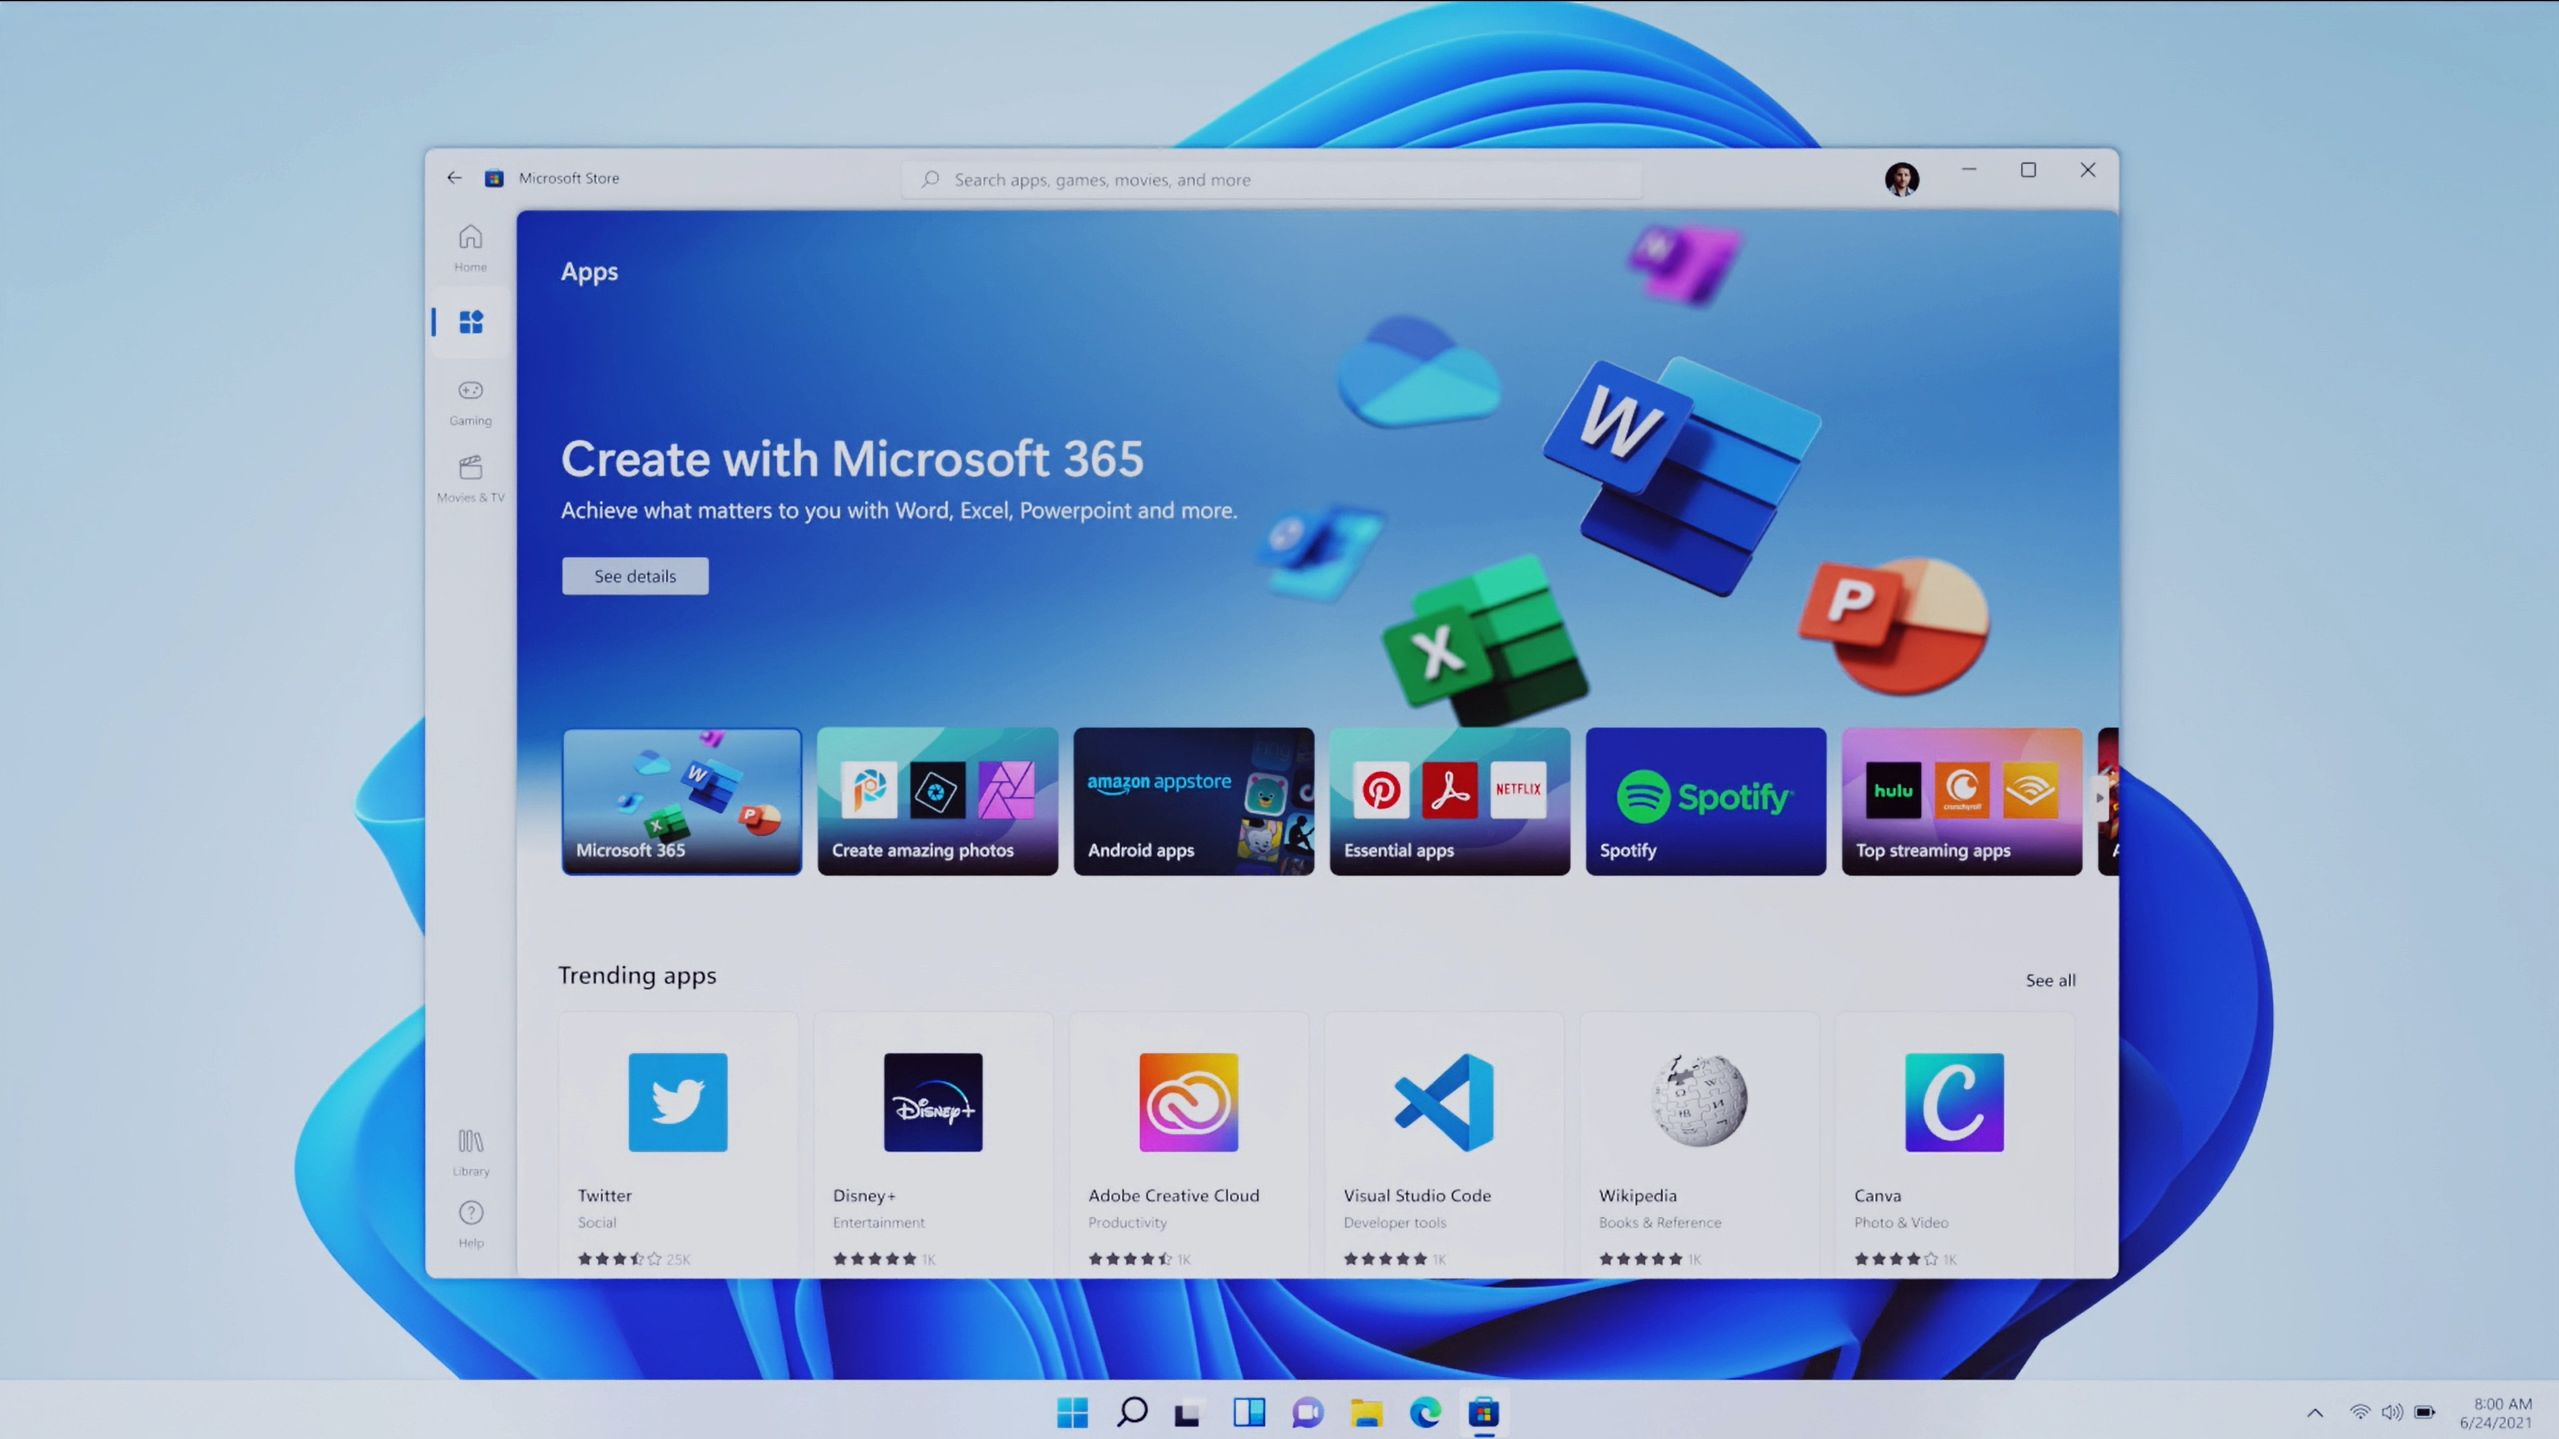
Task: Expand hidden icons in the system tray
Action: click(2314, 1413)
